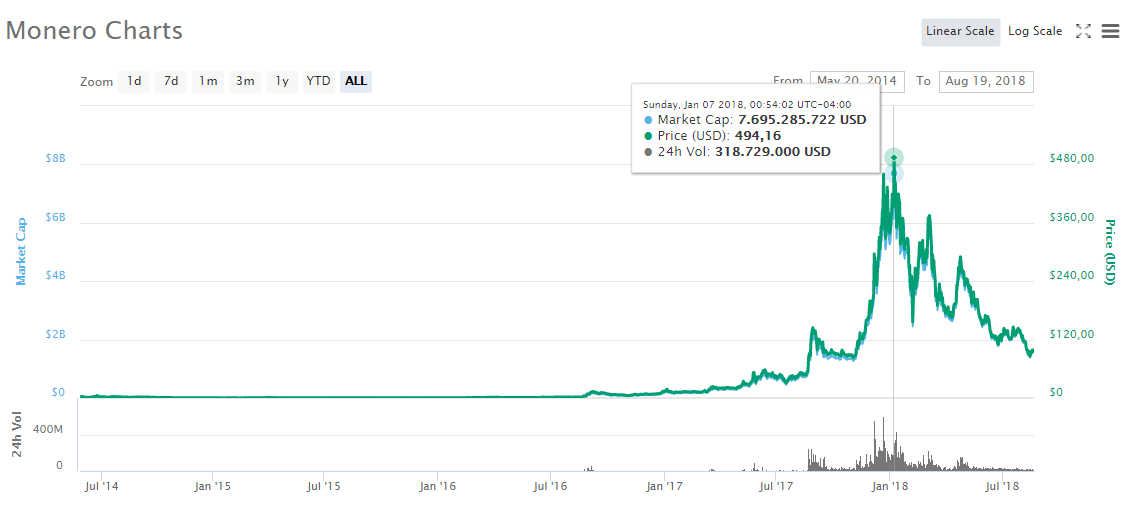This screenshot has width=1129, height=506.
Task: Click the green price peak marker
Action: (x=894, y=157)
